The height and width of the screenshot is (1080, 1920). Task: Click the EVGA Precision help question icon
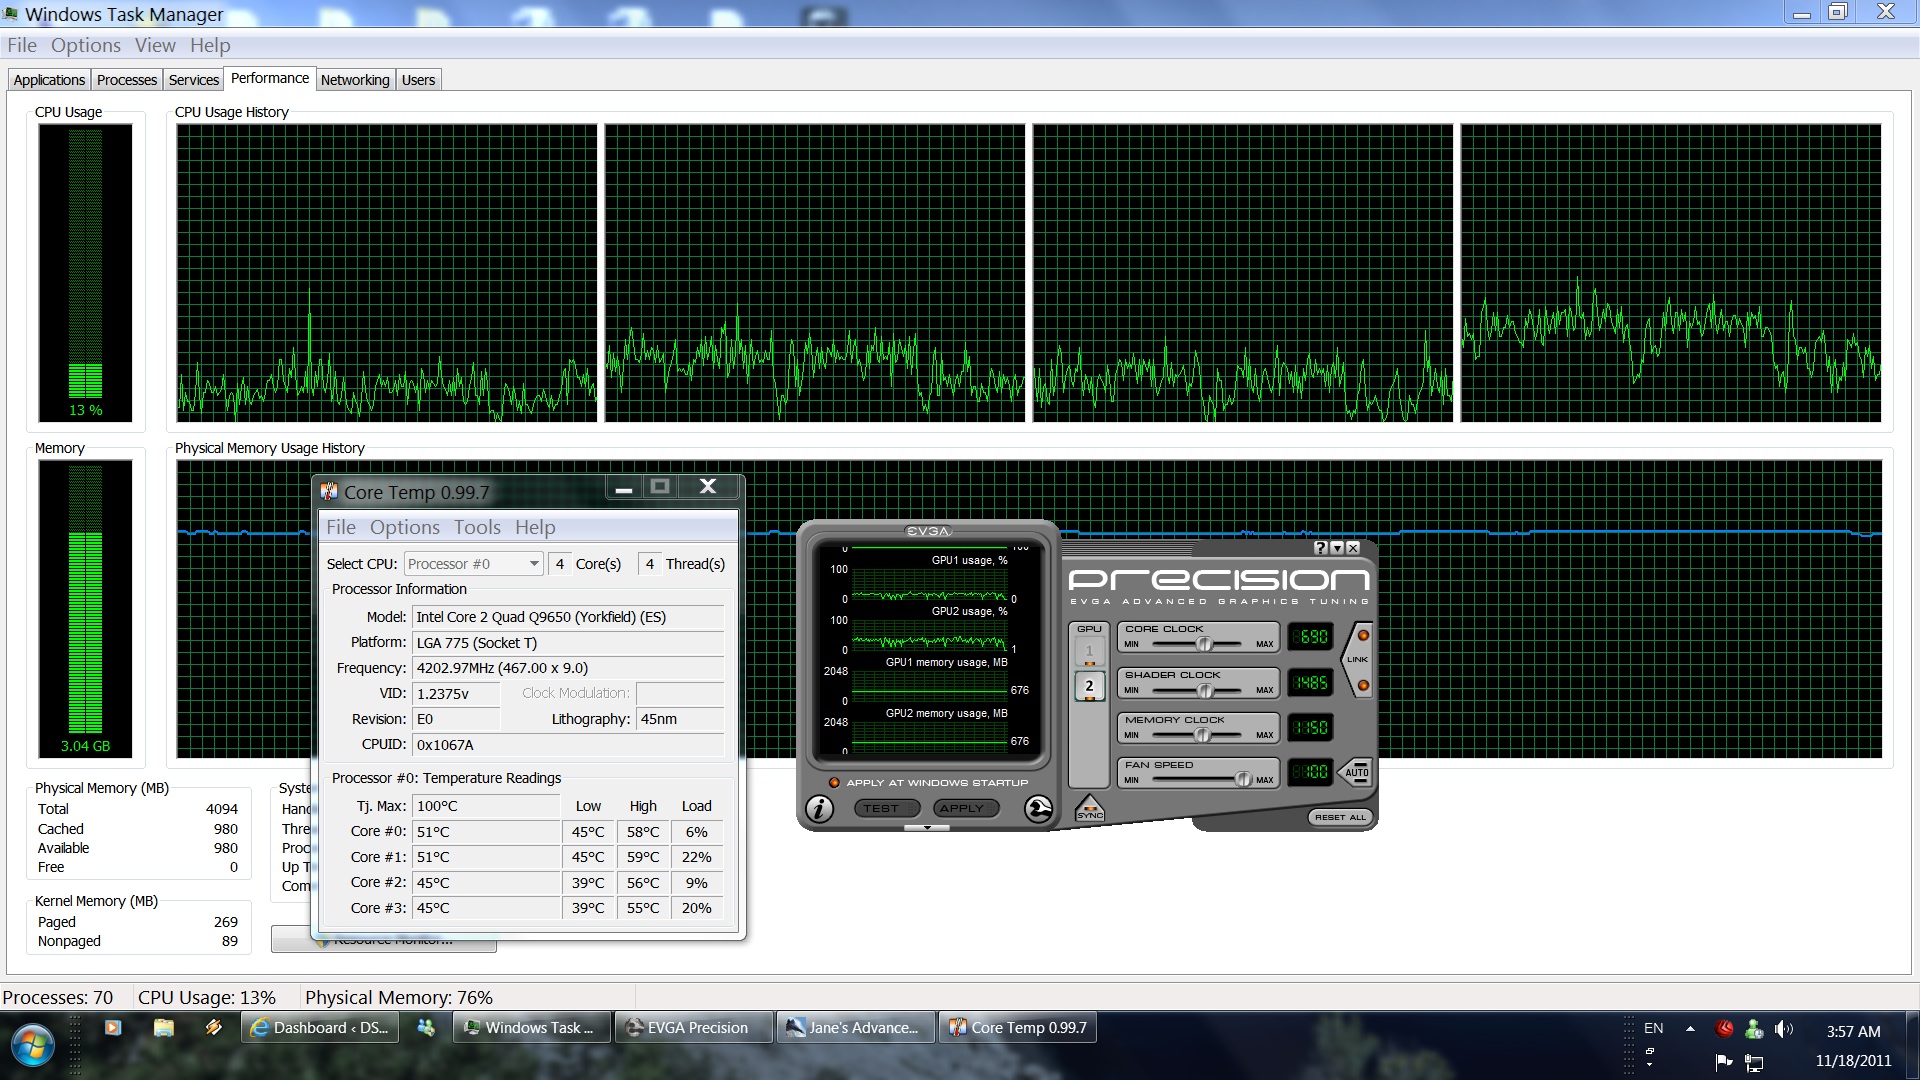(x=1320, y=548)
